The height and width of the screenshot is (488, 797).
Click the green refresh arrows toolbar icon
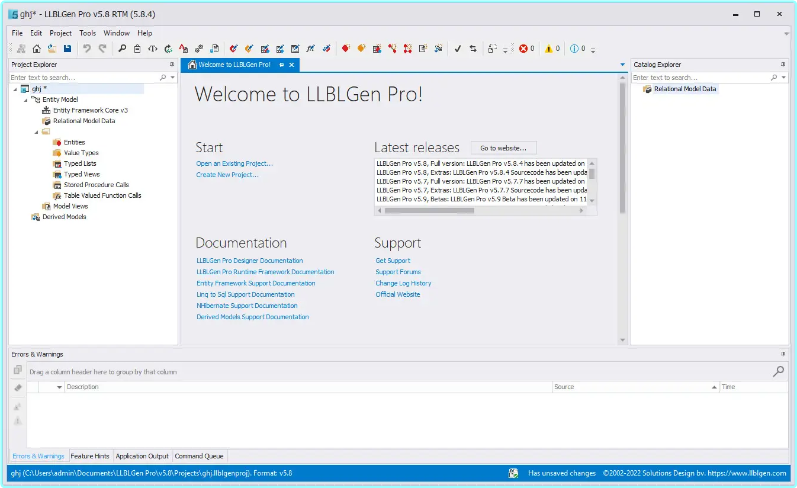(x=168, y=49)
